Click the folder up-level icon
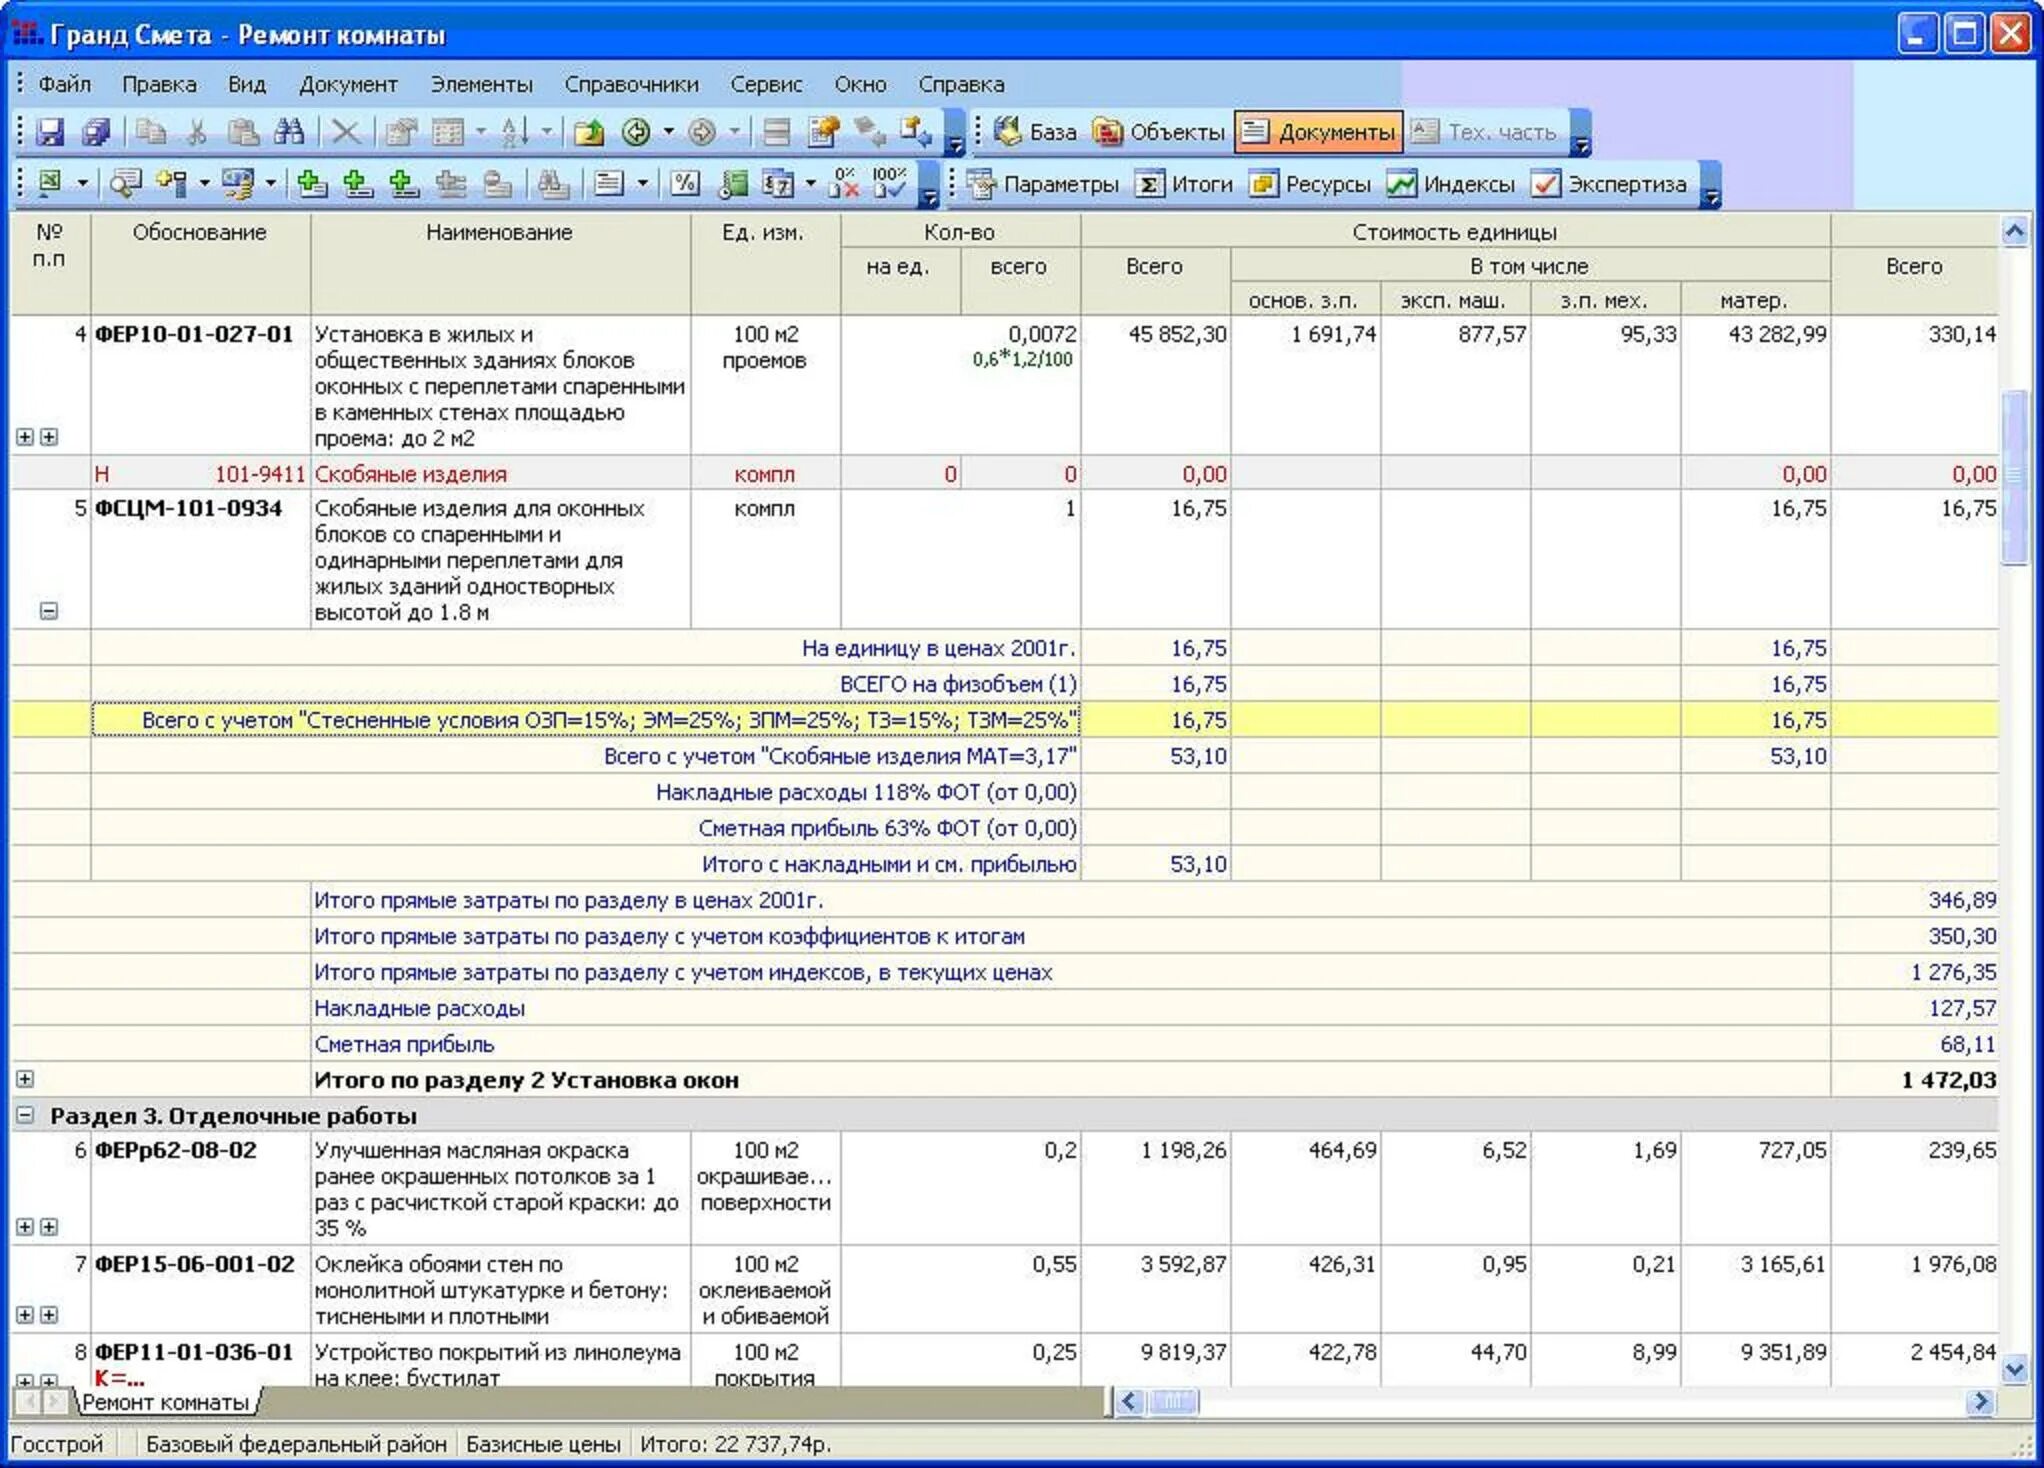 (589, 132)
